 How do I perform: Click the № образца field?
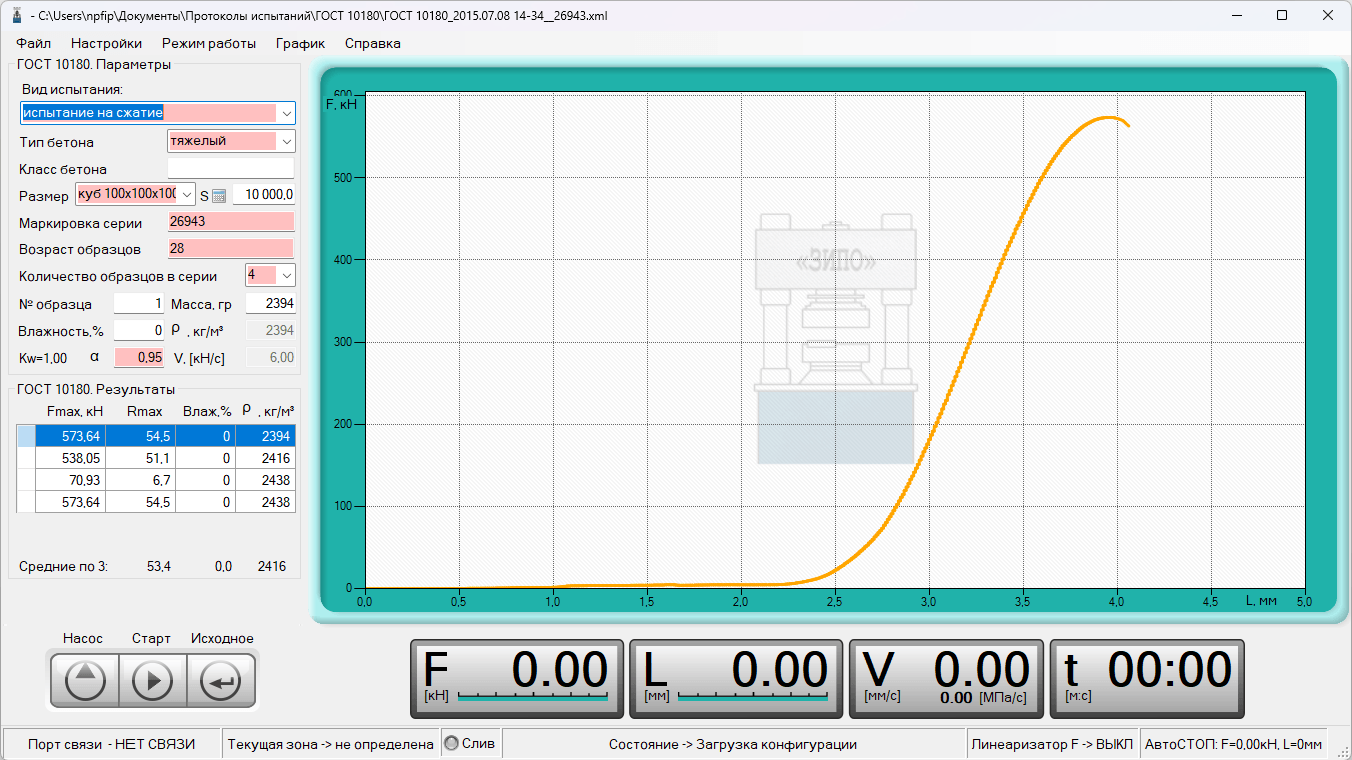coord(138,303)
